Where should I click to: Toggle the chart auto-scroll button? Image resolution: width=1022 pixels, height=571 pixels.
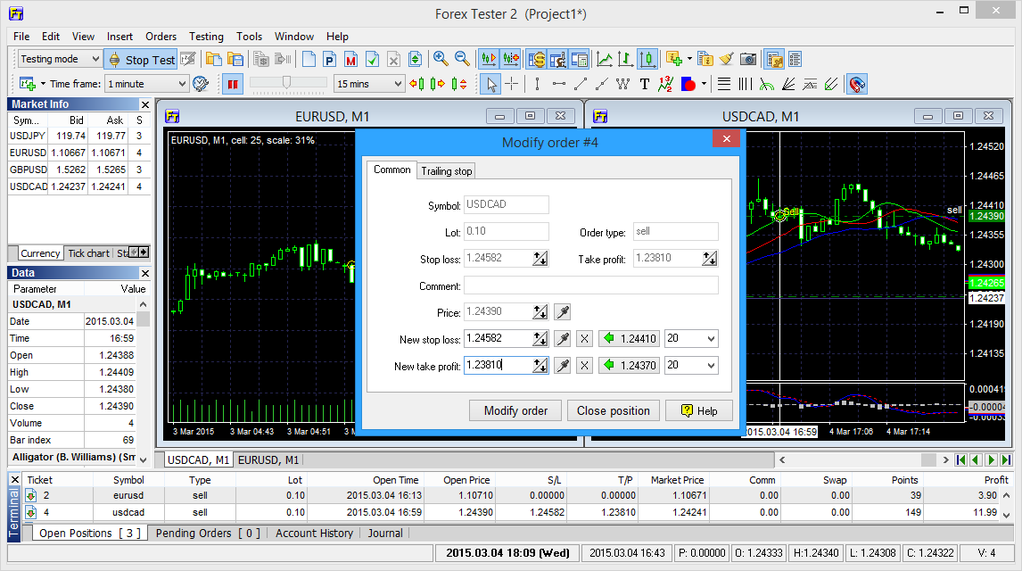(x=488, y=60)
